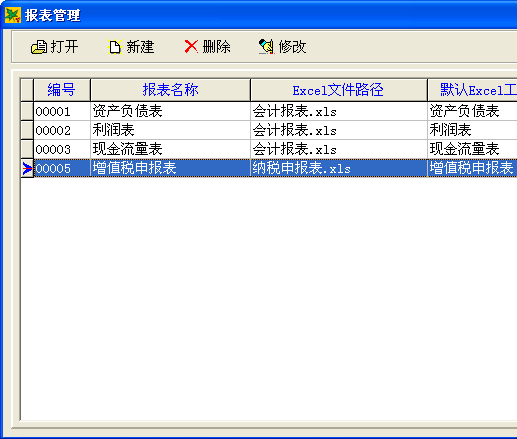
Task: Delete the report using 删除
Action: [207, 47]
